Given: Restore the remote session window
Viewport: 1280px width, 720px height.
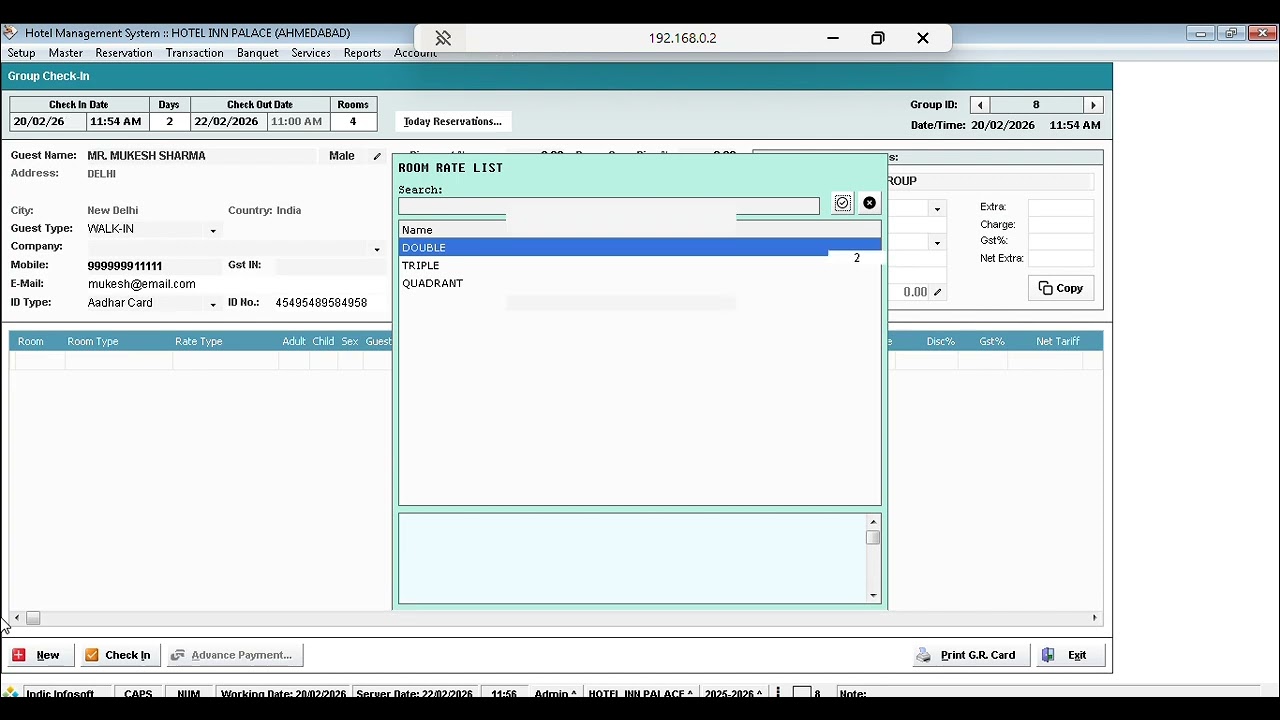Looking at the screenshot, I should coord(877,38).
